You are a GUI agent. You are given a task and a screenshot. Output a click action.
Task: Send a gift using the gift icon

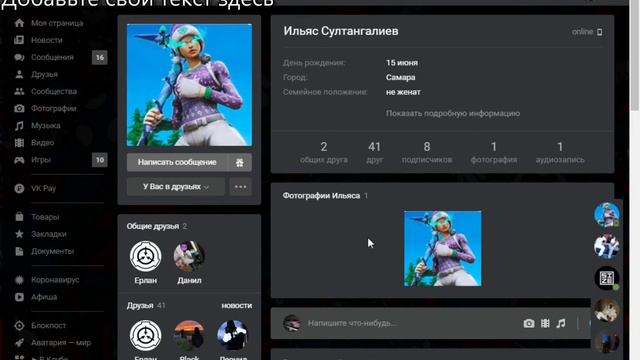click(x=240, y=162)
